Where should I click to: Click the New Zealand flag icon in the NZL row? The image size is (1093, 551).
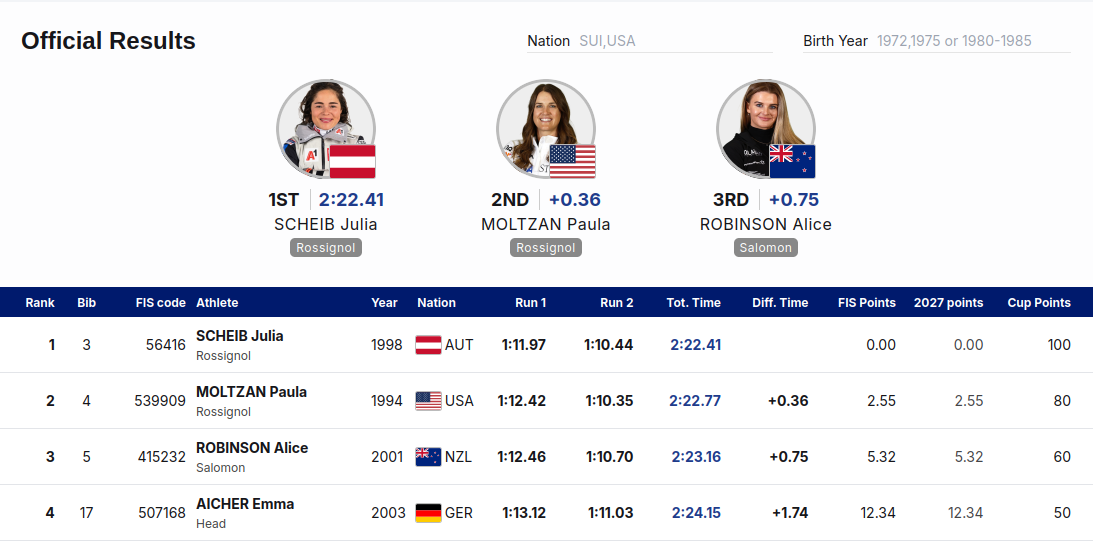point(428,456)
